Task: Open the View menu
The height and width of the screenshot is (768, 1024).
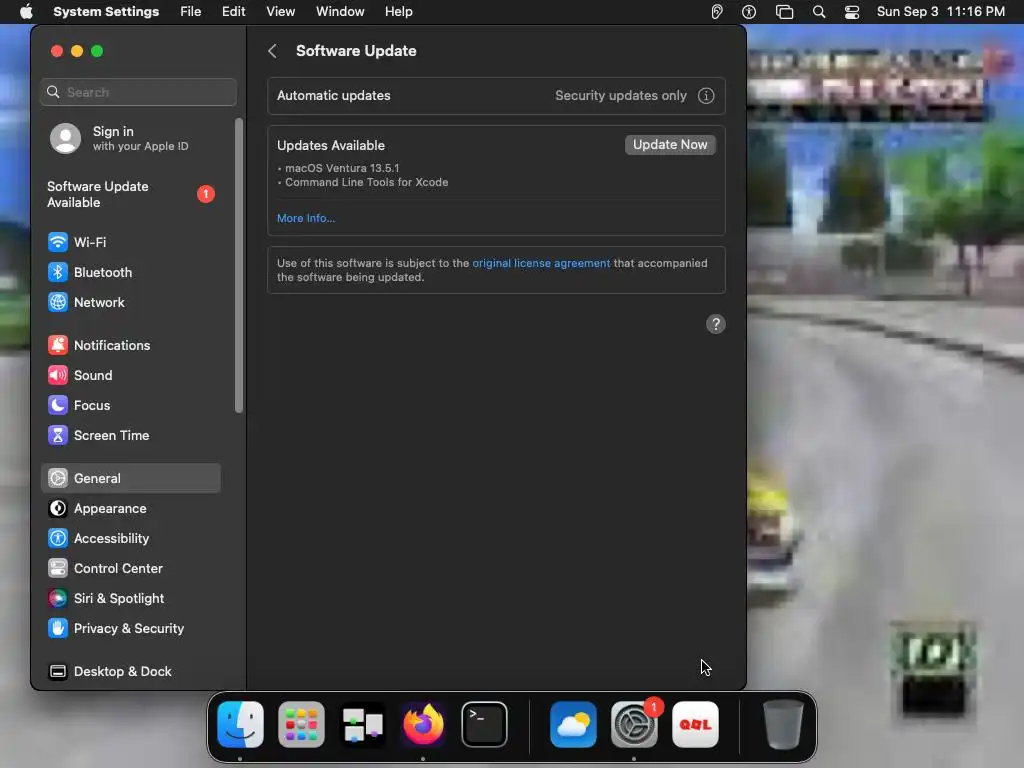Action: click(x=281, y=12)
